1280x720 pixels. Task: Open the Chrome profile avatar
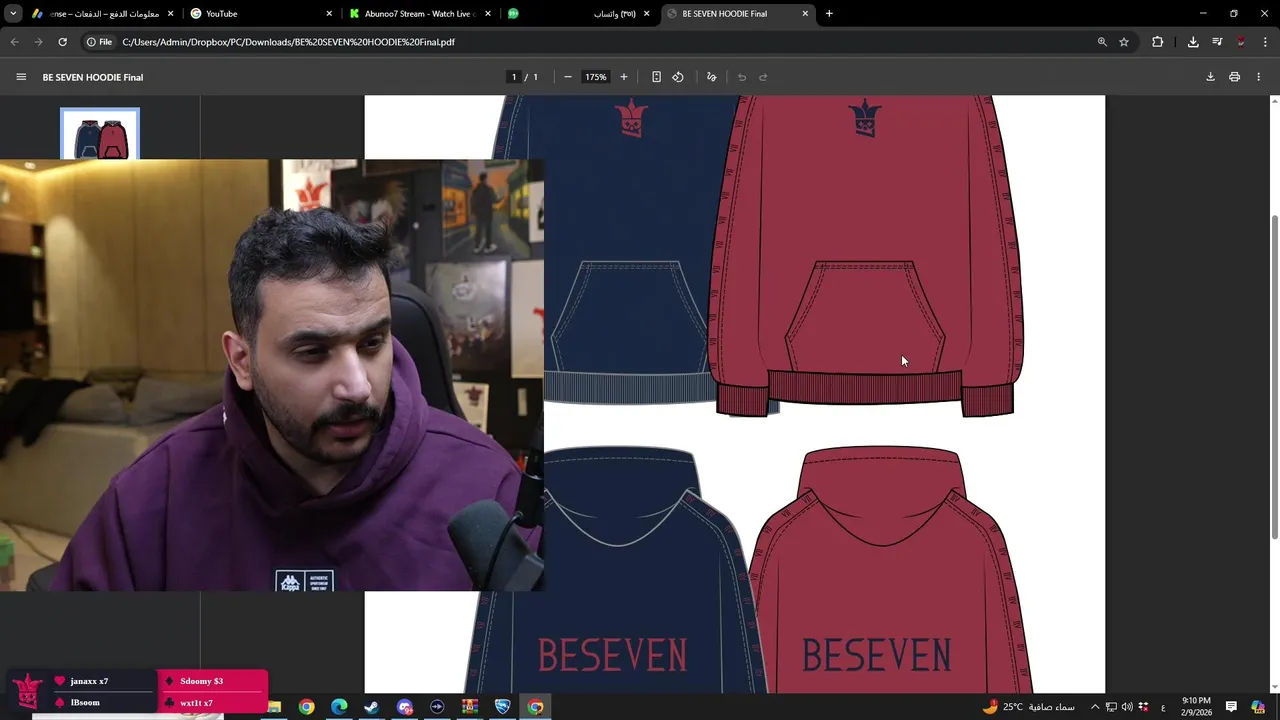1241,42
